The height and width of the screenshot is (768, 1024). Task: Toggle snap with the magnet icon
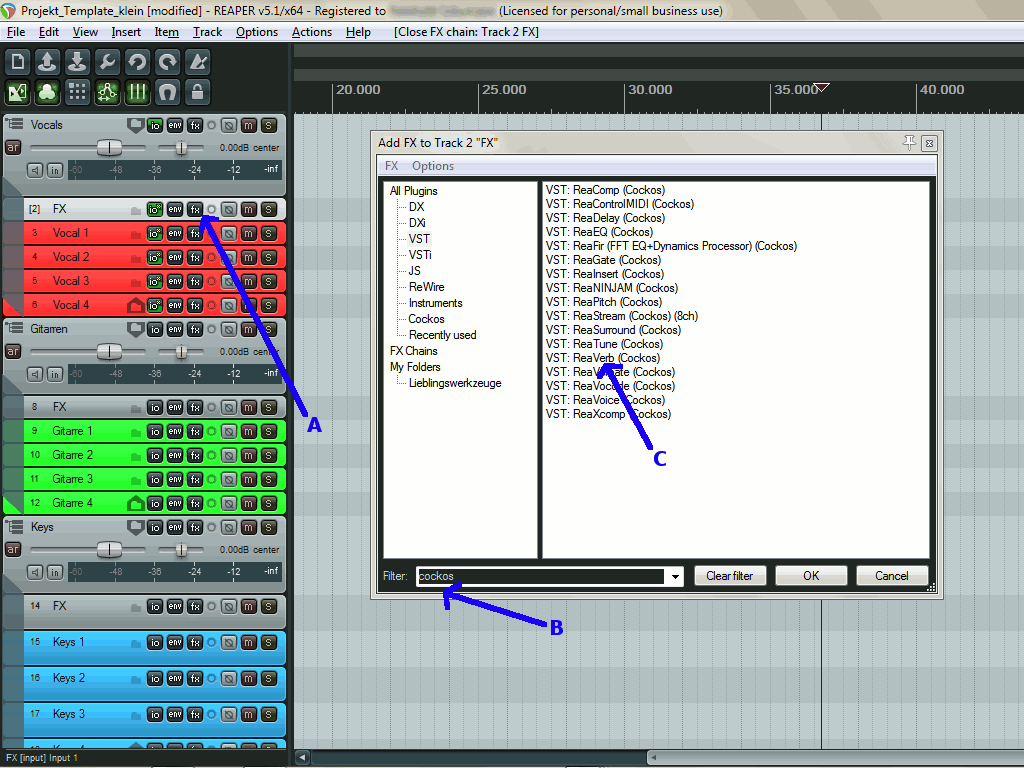click(x=167, y=92)
